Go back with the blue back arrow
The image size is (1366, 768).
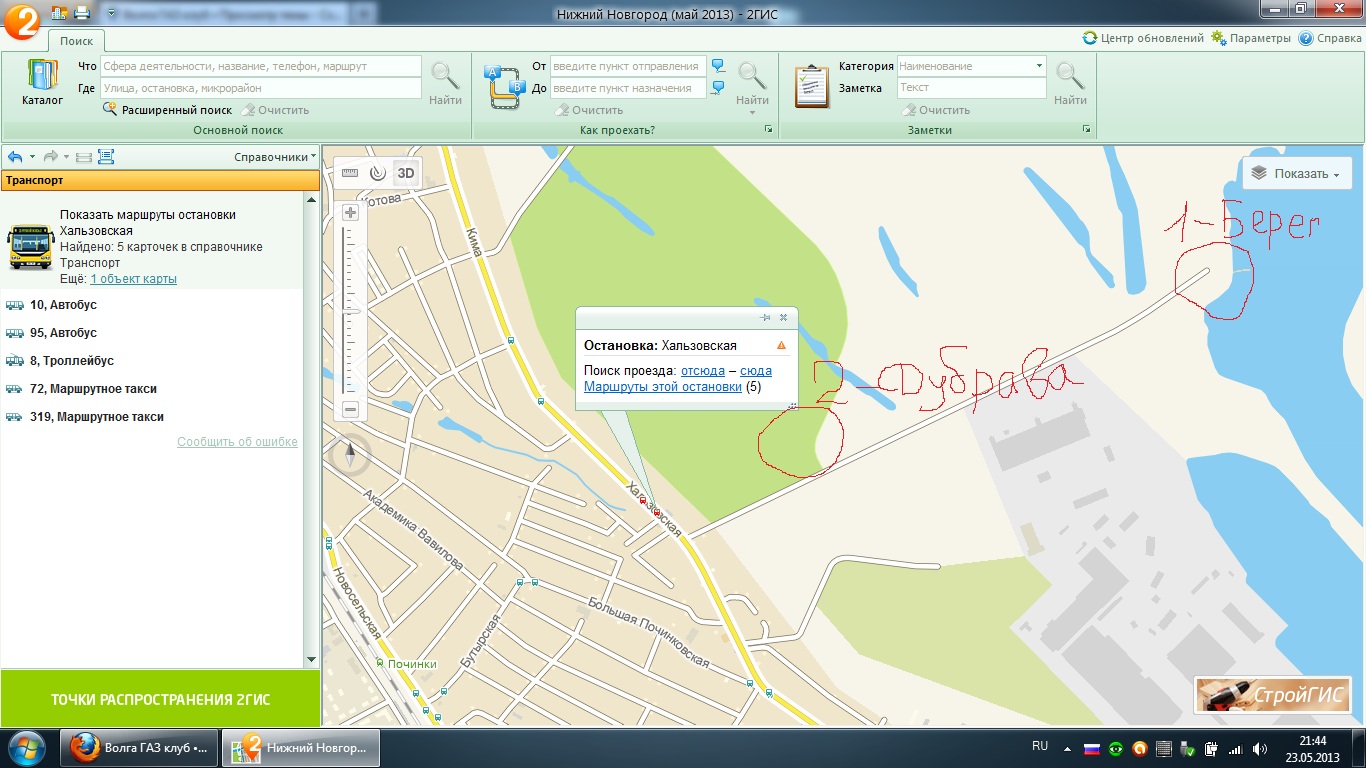(x=15, y=157)
